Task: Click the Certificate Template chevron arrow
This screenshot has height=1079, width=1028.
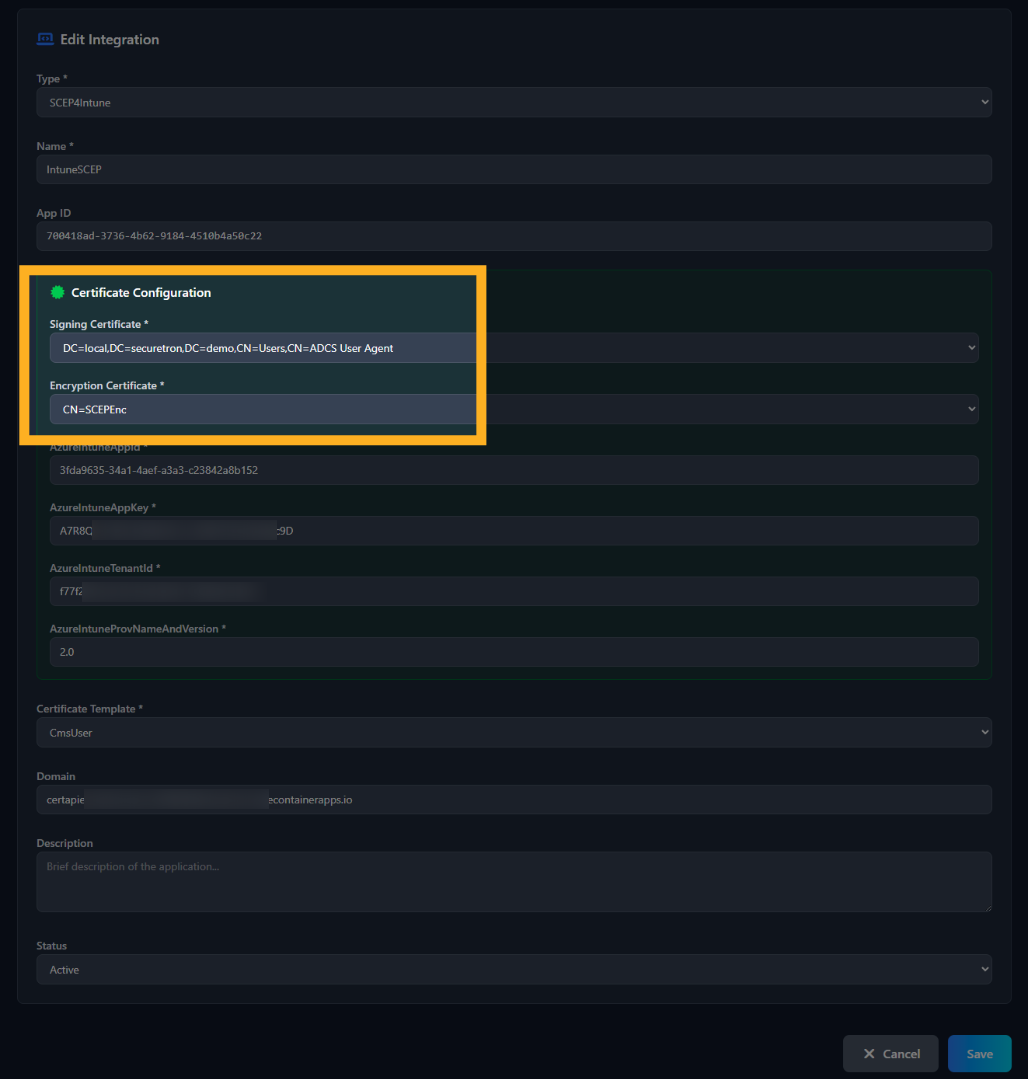Action: [984, 731]
